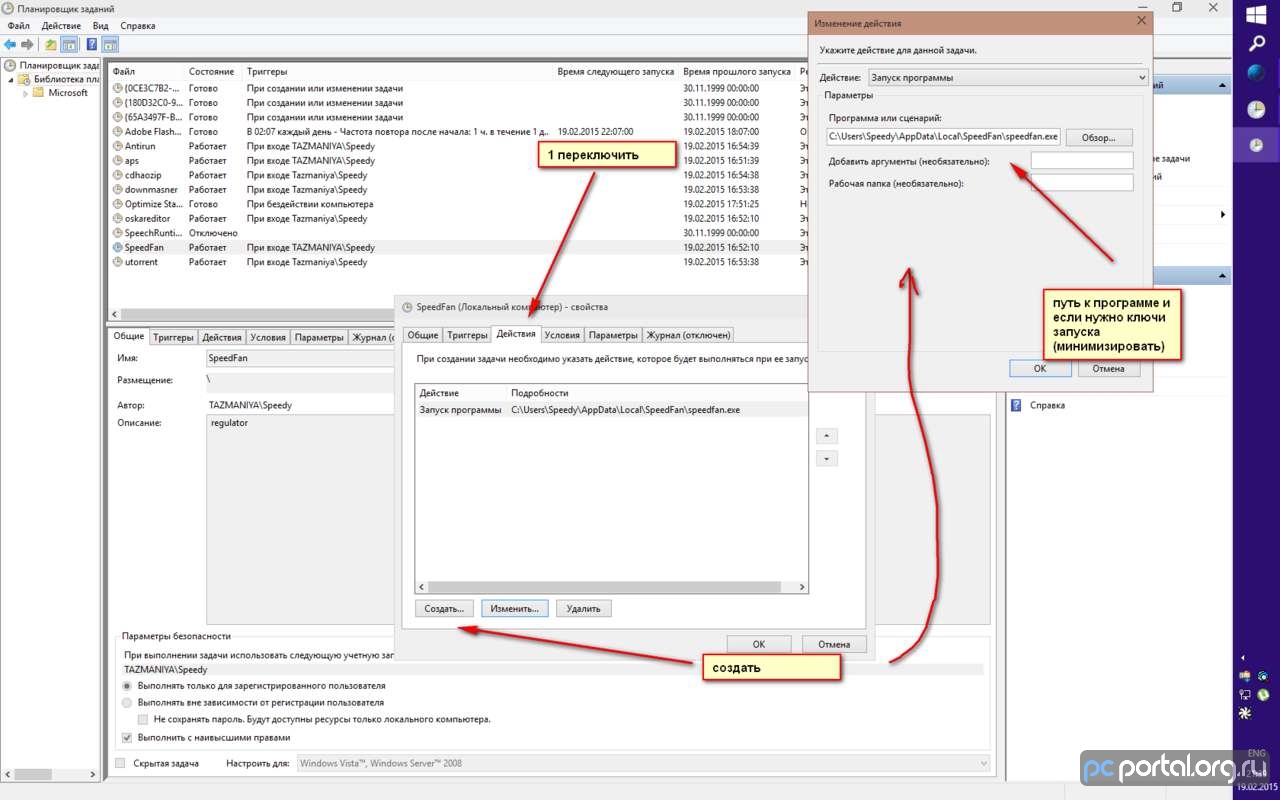Click the 'Обзор...' browse button
The height and width of the screenshot is (800, 1280).
1098,136
